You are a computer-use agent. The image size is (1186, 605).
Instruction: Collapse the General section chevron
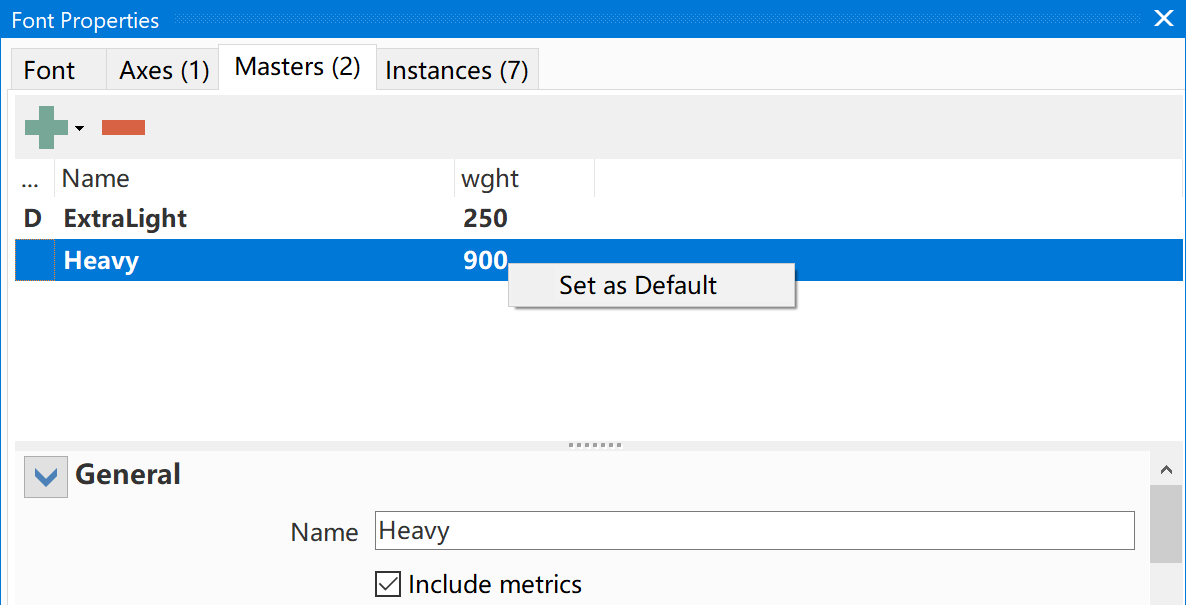point(46,476)
